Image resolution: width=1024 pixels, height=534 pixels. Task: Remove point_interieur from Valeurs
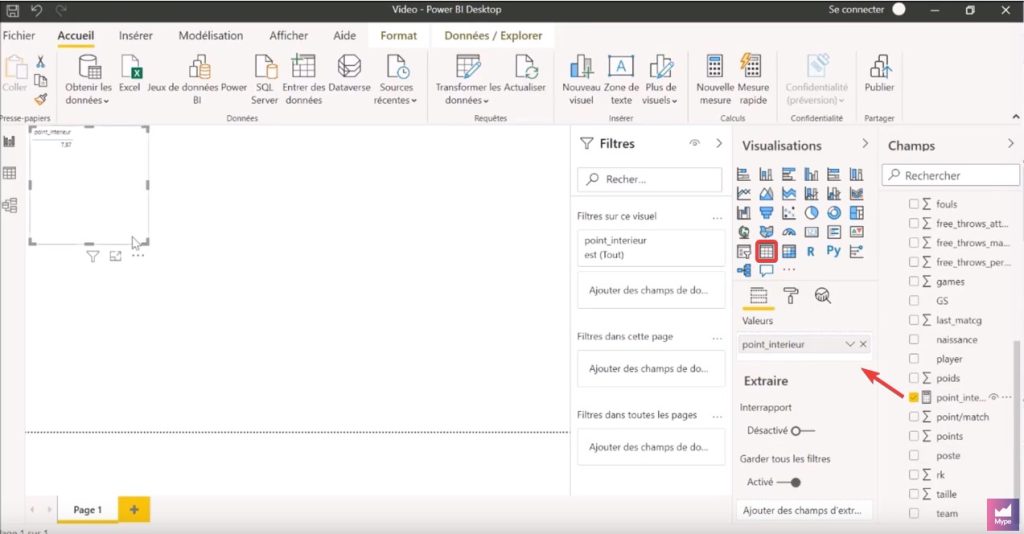tap(863, 344)
